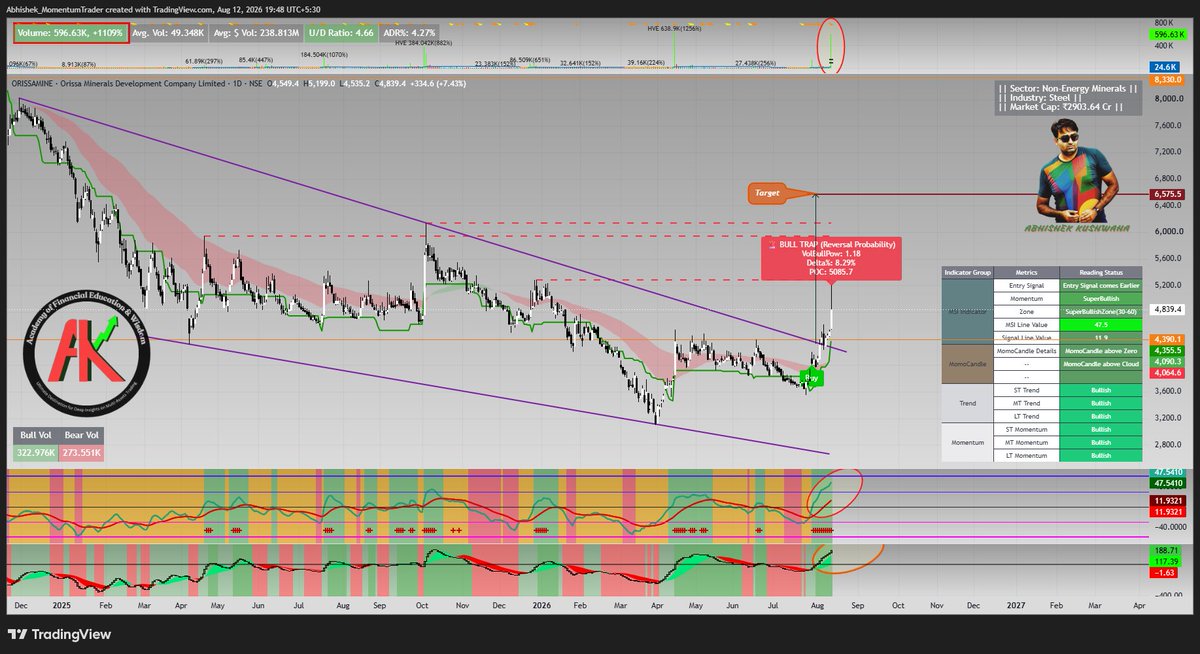Click the 4,090.3 price label

[x=1167, y=362]
